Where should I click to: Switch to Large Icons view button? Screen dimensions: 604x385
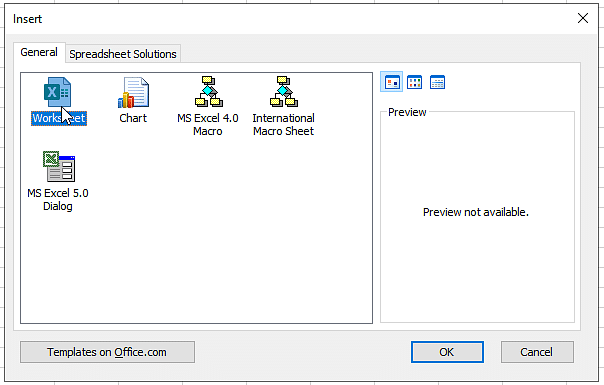point(392,82)
